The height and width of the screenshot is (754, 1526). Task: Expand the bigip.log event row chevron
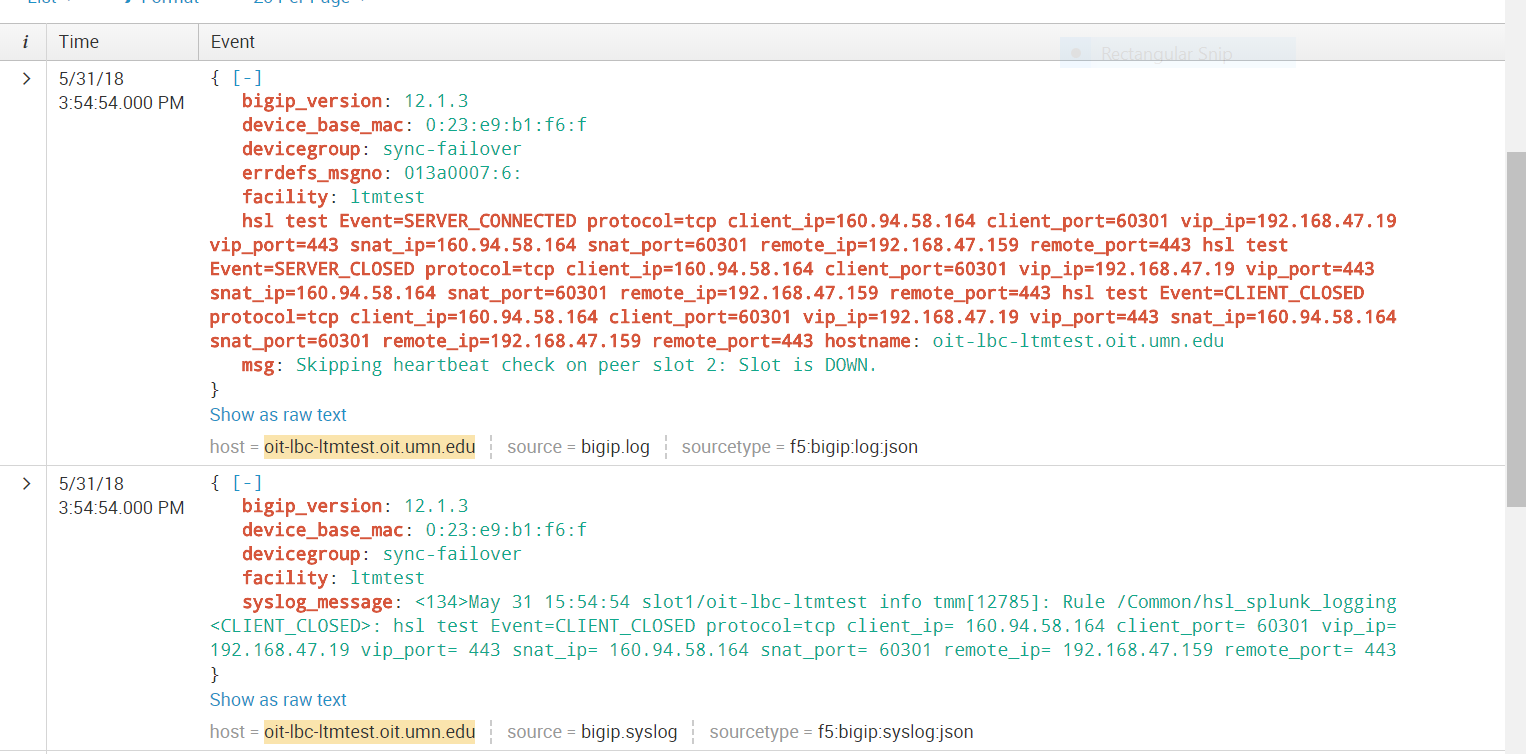26,78
